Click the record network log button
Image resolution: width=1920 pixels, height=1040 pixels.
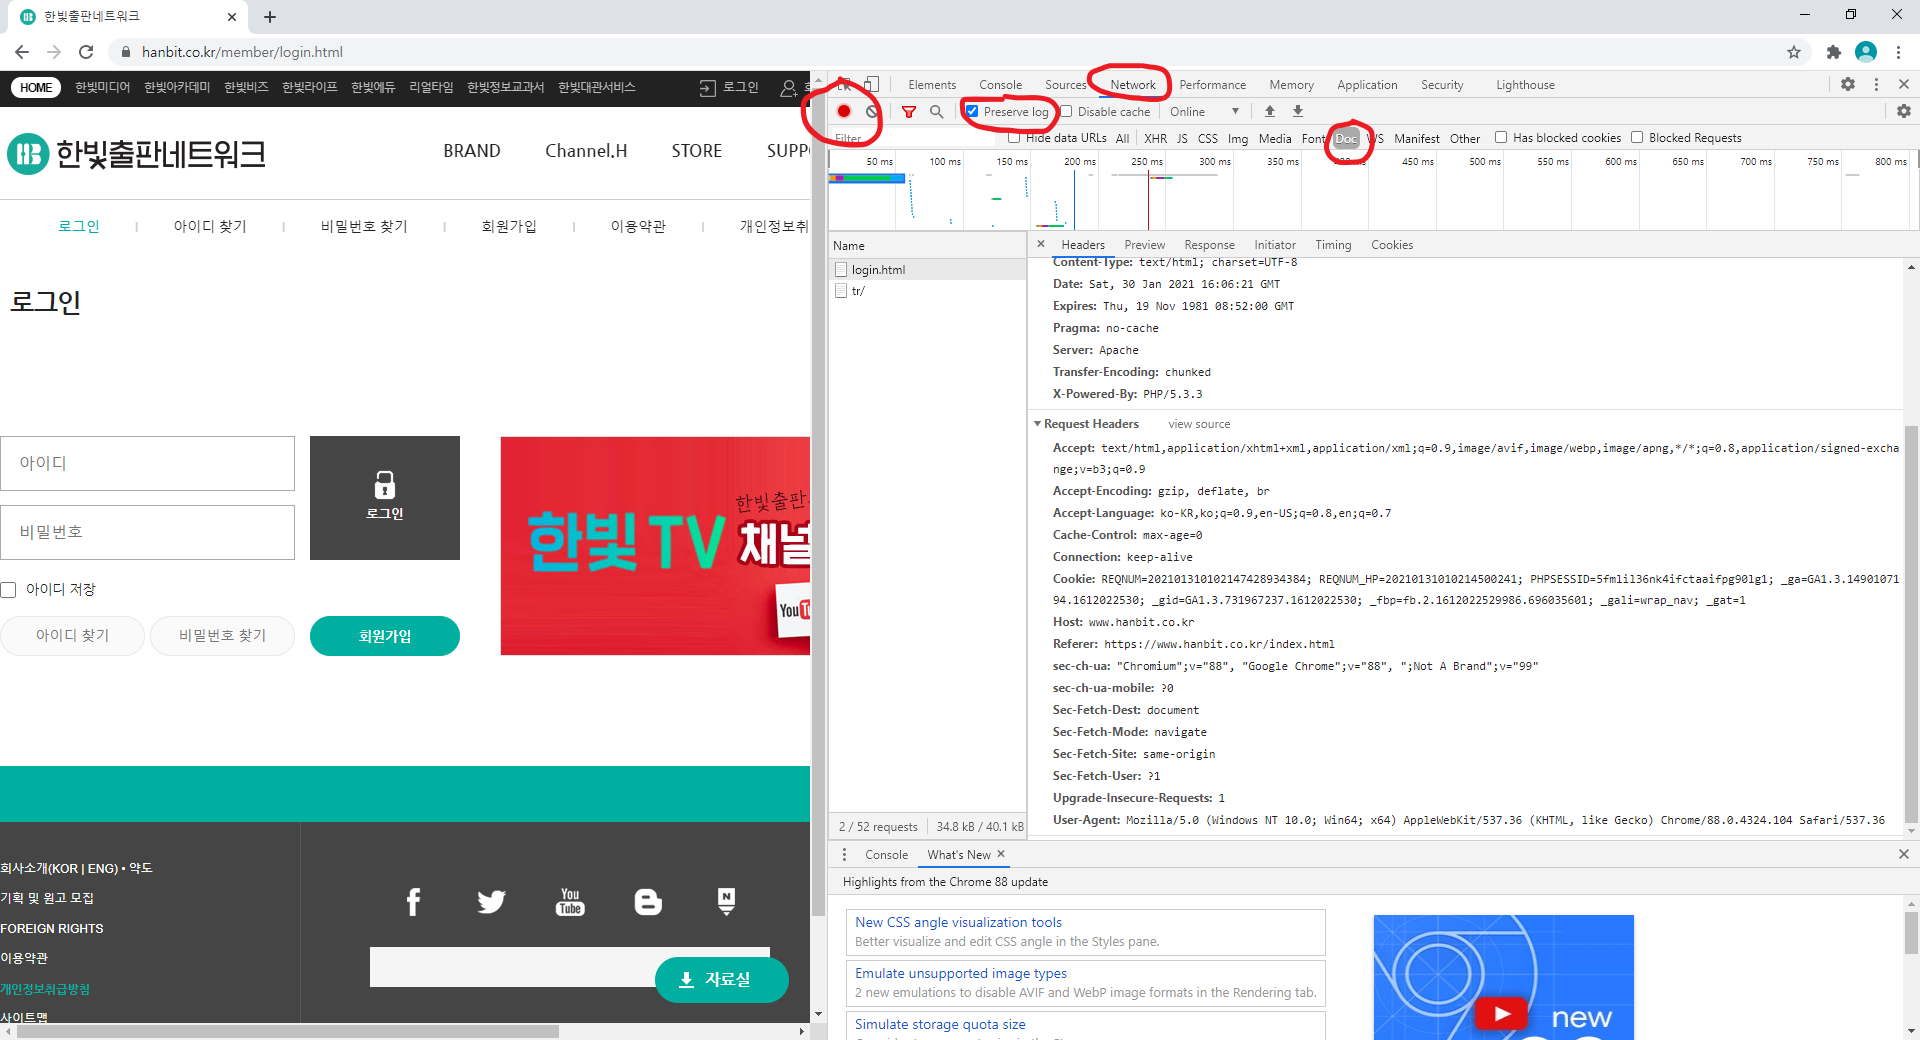pyautogui.click(x=844, y=112)
